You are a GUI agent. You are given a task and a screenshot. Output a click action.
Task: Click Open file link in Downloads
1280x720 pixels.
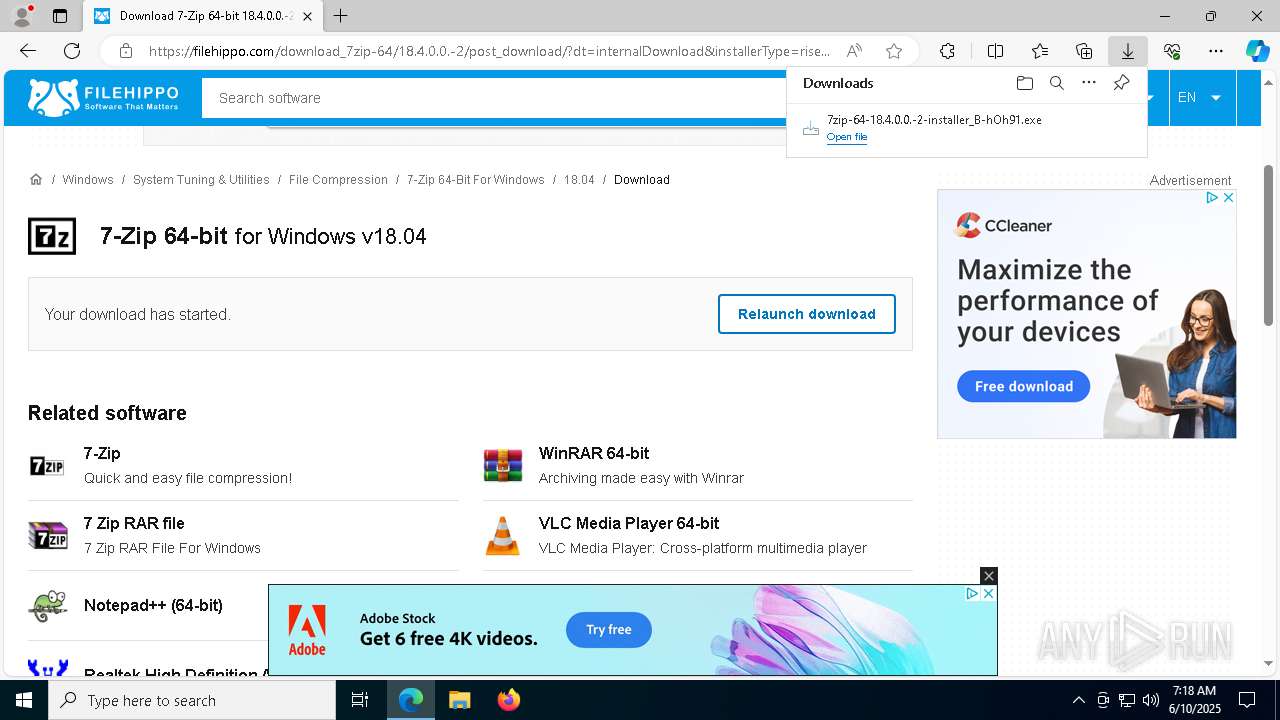(847, 137)
